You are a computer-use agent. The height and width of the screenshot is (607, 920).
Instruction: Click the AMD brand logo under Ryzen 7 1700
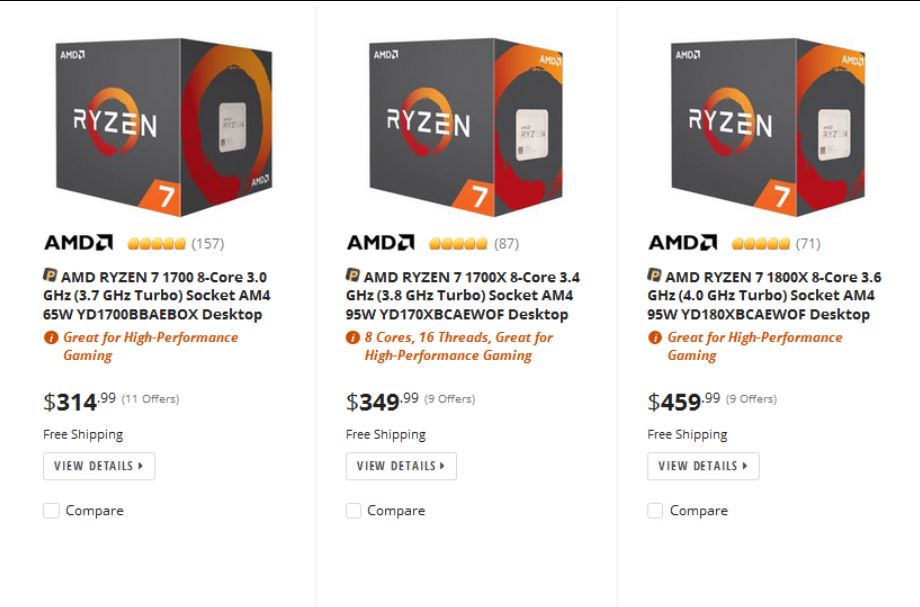pos(78,243)
